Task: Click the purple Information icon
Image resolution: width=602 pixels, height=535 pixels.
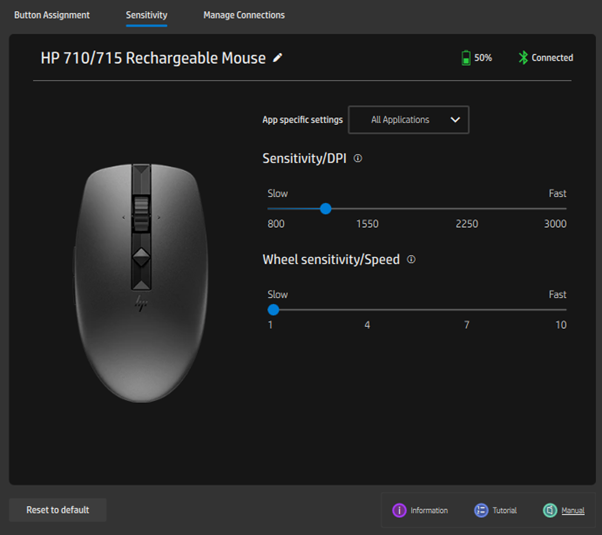Action: [x=399, y=510]
